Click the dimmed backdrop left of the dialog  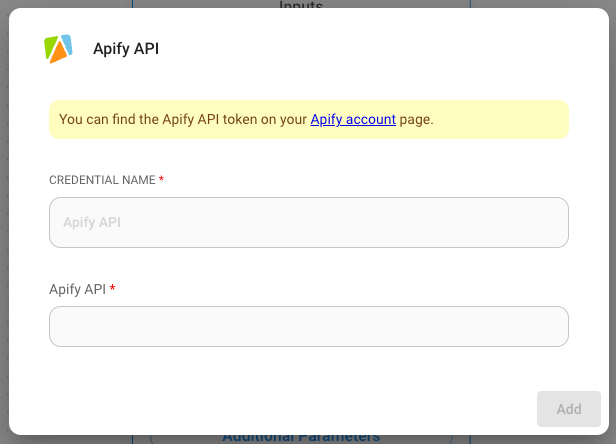[x=4, y=222]
